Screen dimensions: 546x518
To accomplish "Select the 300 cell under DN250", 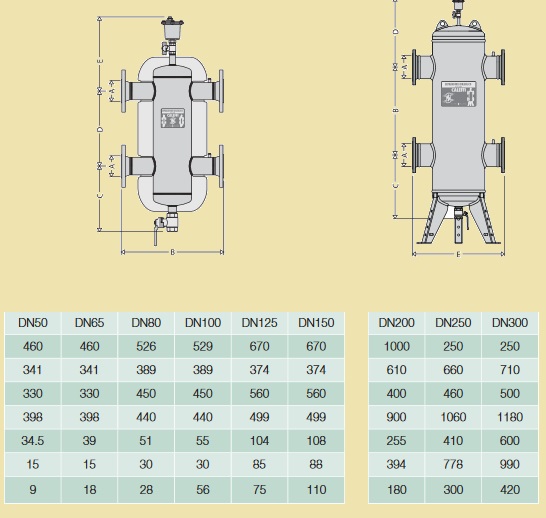I will pyautogui.click(x=453, y=490).
